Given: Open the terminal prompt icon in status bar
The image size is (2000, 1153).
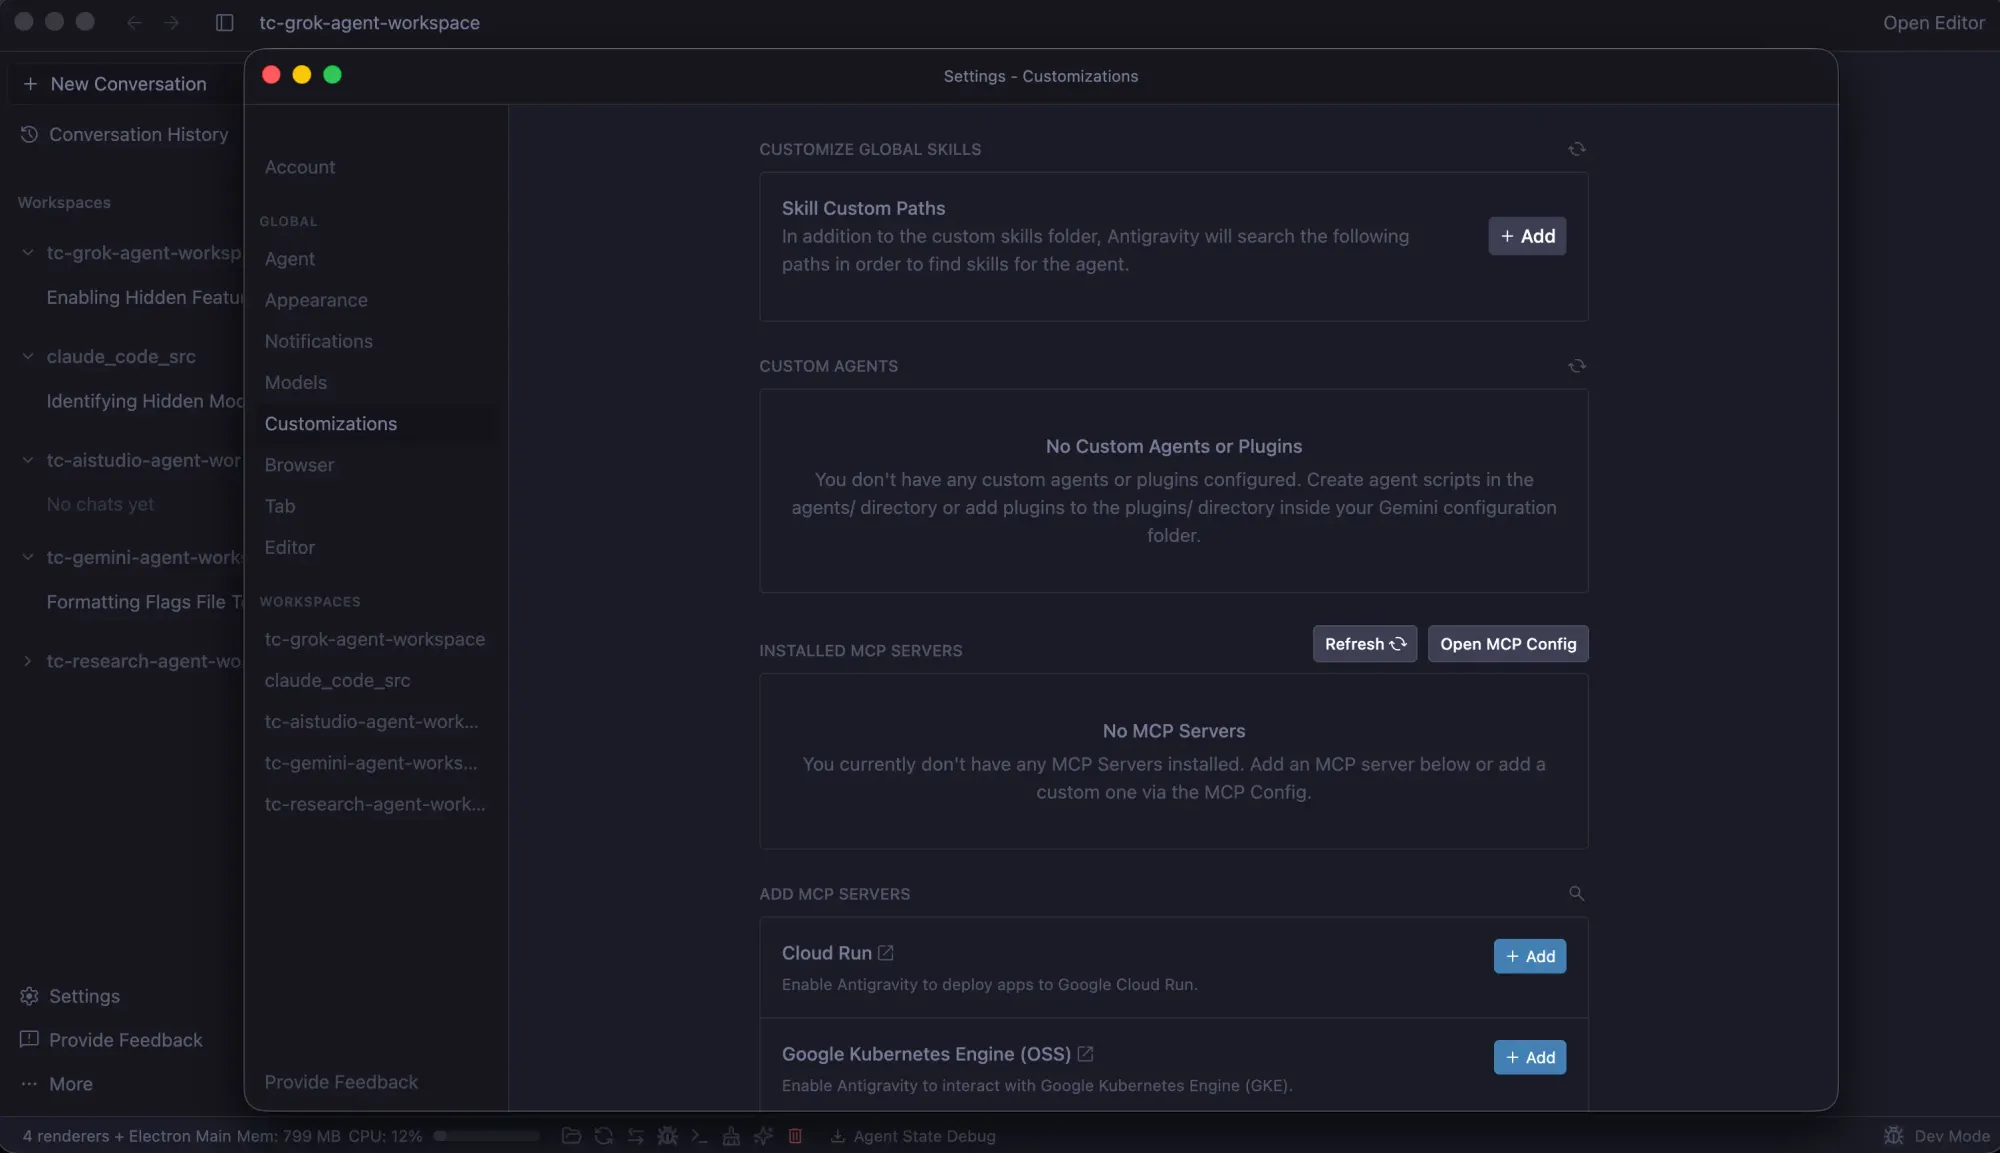Looking at the screenshot, I should point(700,1136).
